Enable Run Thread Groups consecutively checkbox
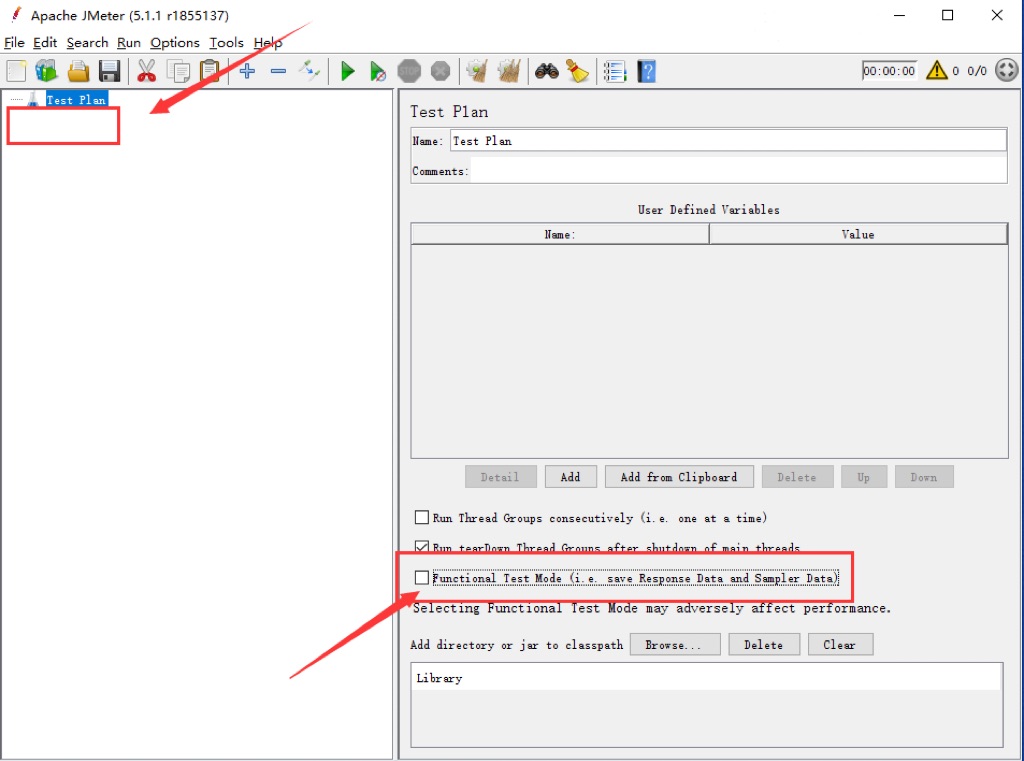Viewport: 1024px width, 761px height. [x=422, y=517]
